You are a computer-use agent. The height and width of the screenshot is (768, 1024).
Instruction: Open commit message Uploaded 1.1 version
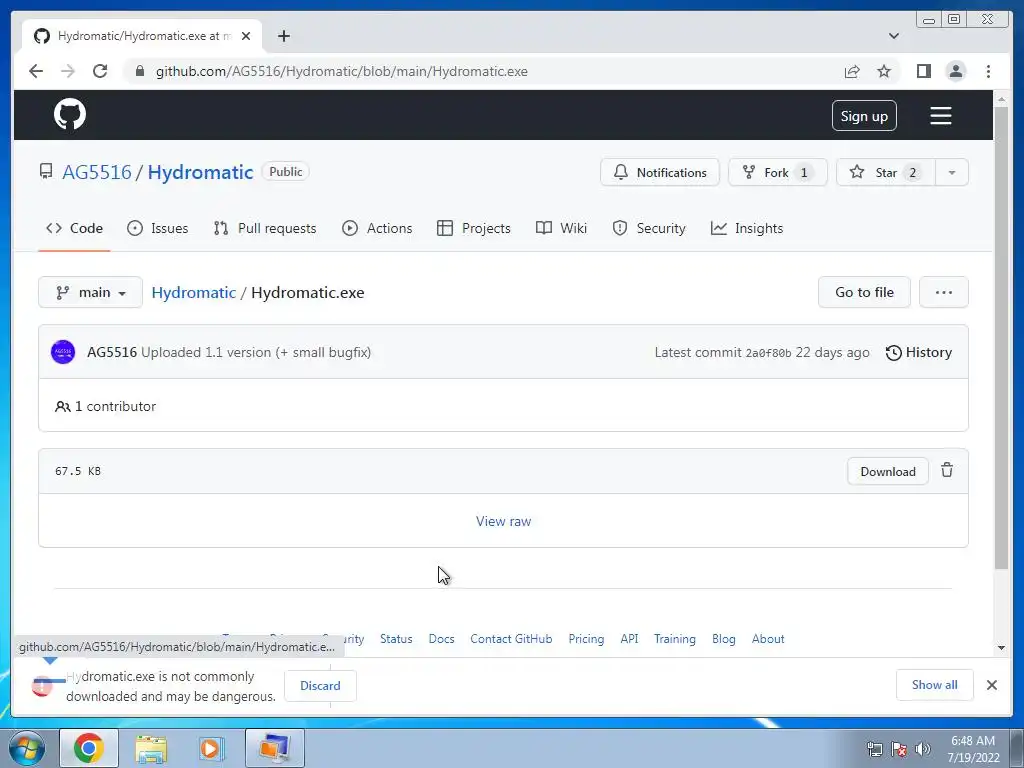[256, 352]
